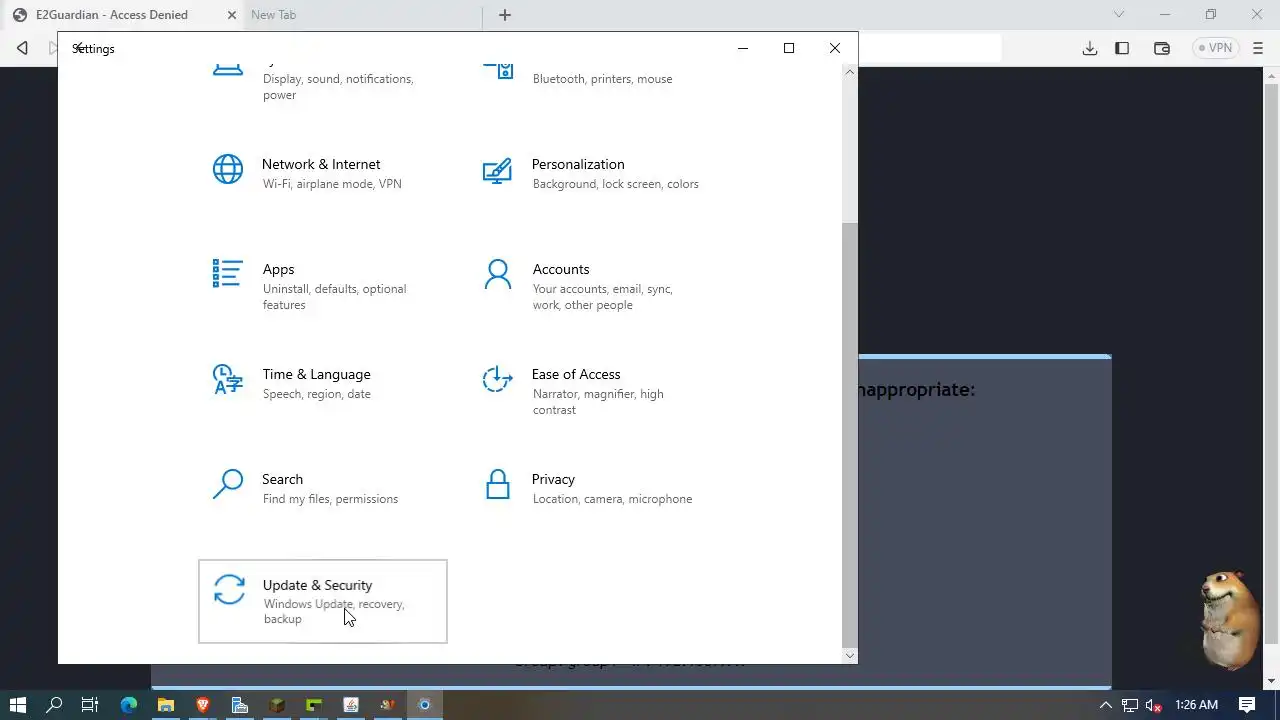The width and height of the screenshot is (1280, 720).
Task: Click the Settings scroll down arrow
Action: [850, 656]
